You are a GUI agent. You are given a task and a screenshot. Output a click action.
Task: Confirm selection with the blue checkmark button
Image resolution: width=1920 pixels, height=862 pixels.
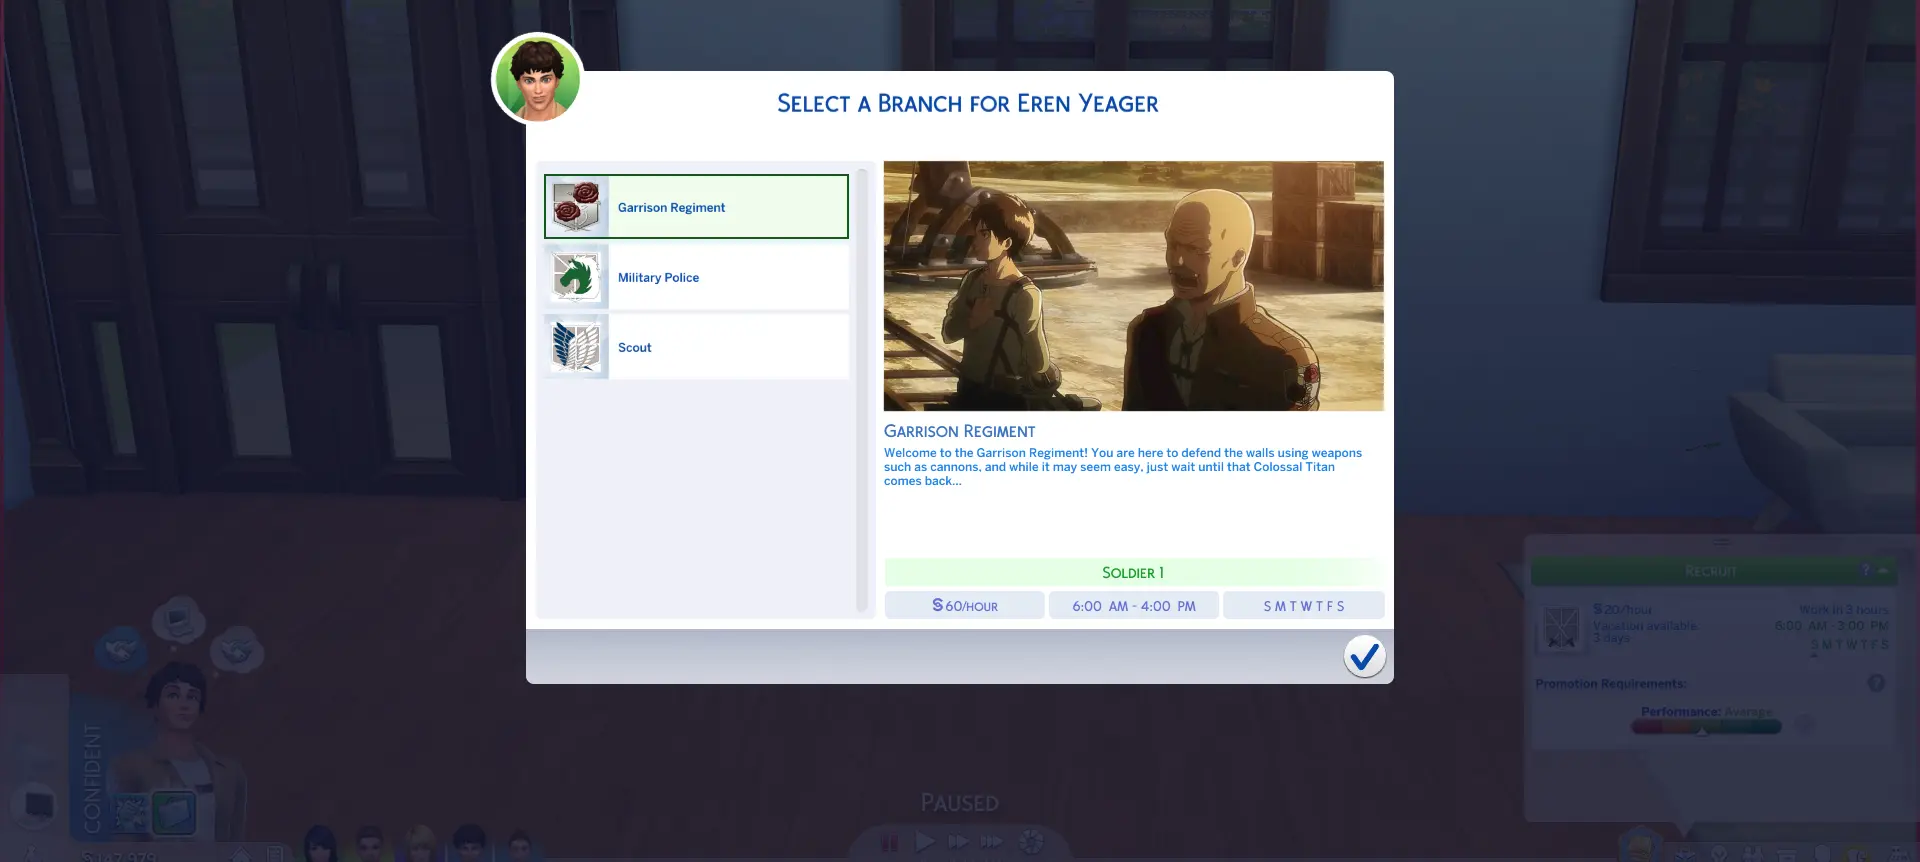coord(1364,657)
